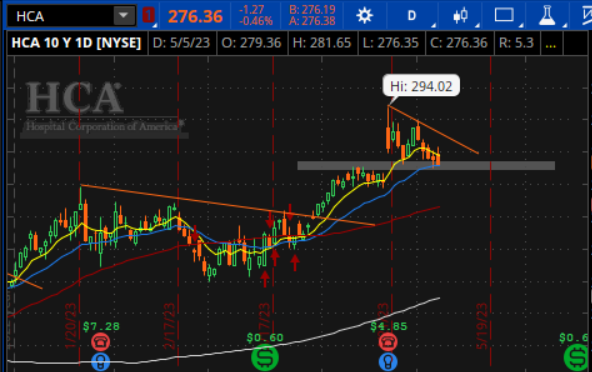This screenshot has height=372, width=592.
Task: Open the candlestick chart style menu
Action: point(461,16)
